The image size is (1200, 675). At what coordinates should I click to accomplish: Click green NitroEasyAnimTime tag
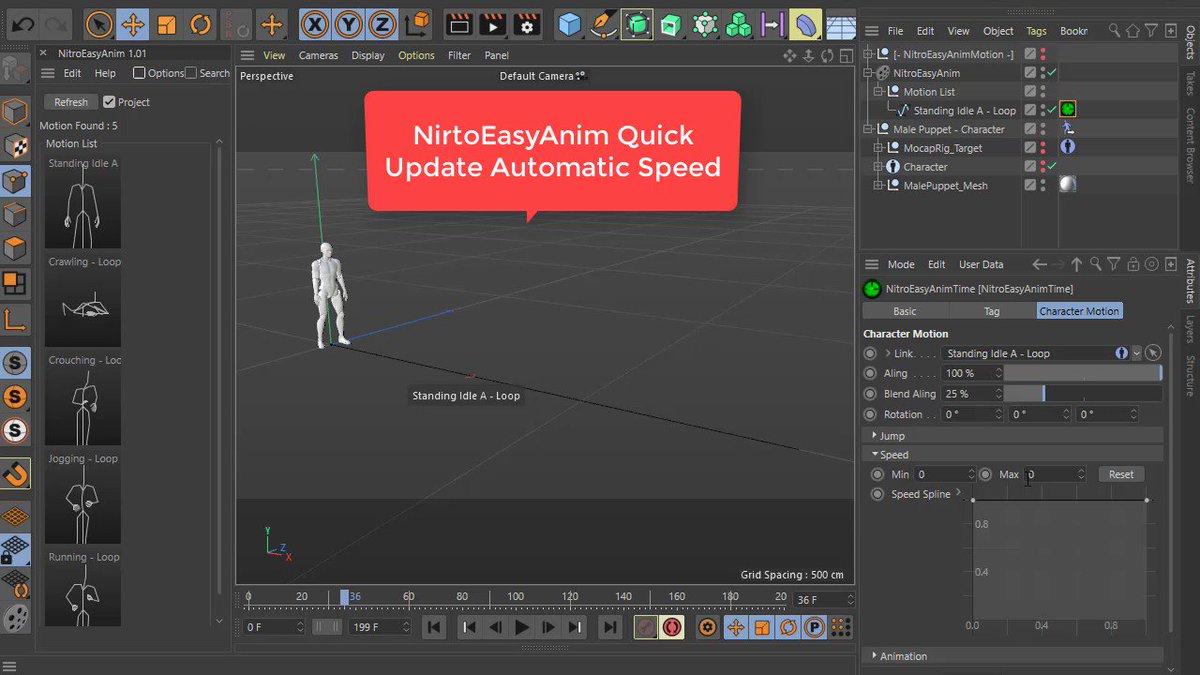[x=1067, y=110]
